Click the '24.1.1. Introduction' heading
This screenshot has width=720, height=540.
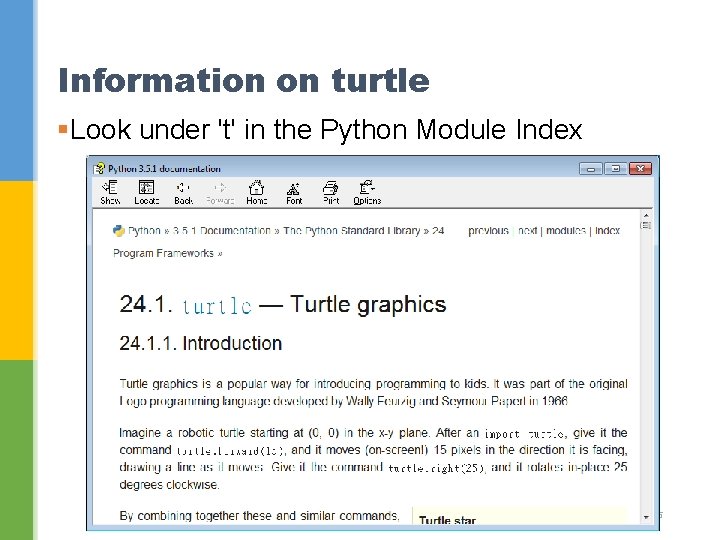200,343
